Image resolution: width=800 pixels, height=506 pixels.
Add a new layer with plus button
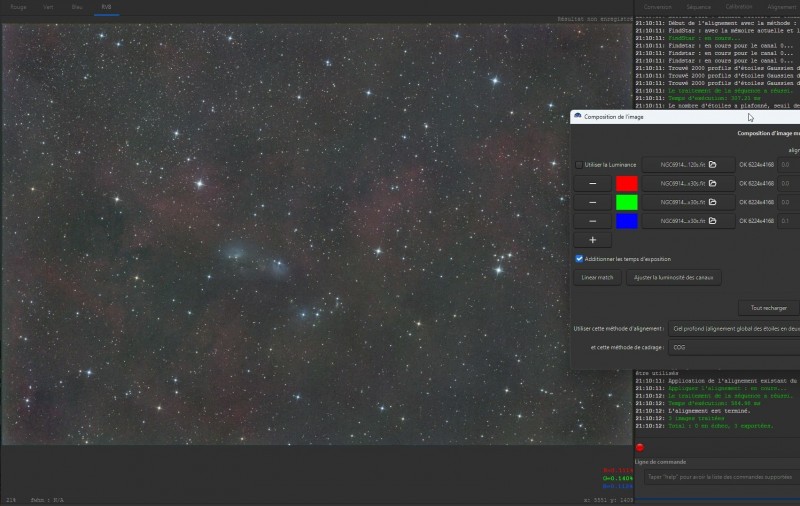[x=592, y=240]
